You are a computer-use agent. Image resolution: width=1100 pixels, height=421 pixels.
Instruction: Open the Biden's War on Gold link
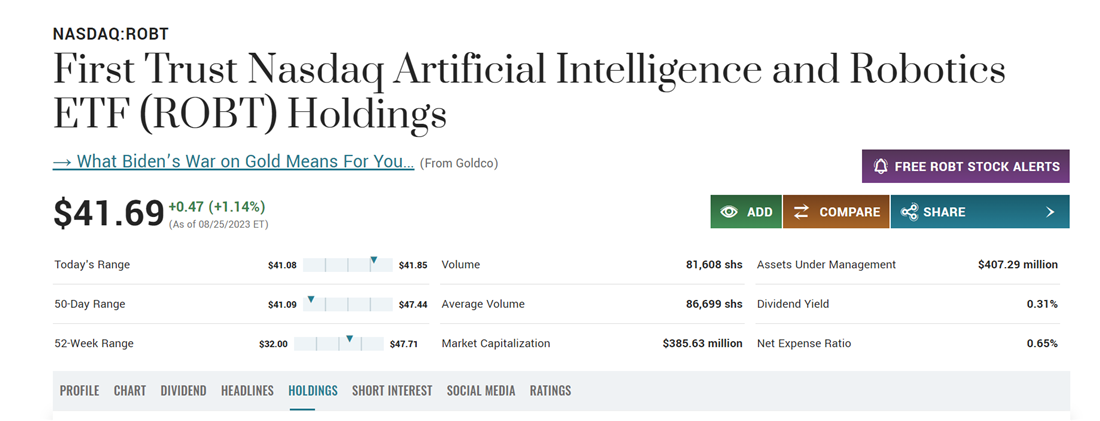click(233, 162)
